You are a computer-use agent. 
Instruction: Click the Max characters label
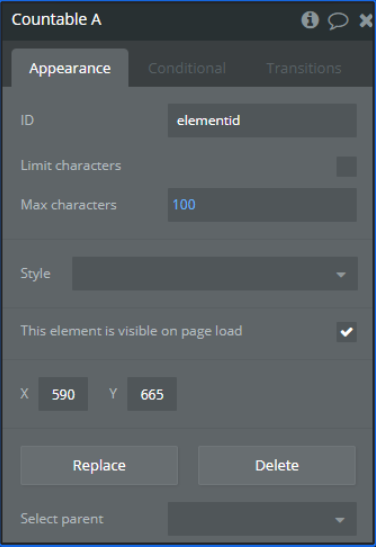pos(68,205)
